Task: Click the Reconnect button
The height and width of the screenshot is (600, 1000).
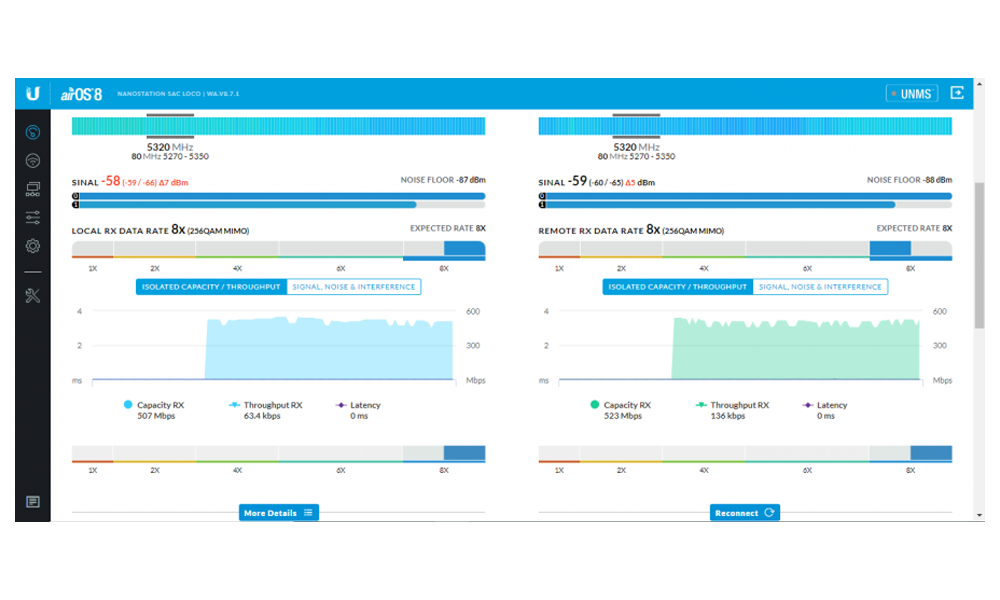Action: pyautogui.click(x=744, y=513)
